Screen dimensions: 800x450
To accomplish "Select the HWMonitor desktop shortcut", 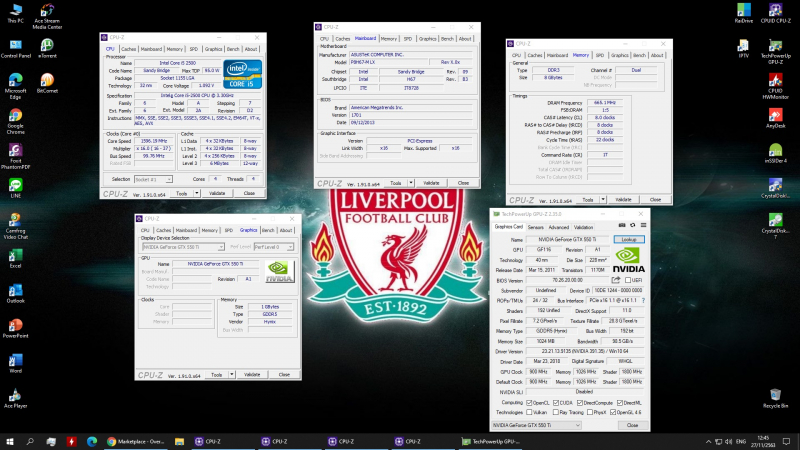I will pyautogui.click(x=775, y=84).
